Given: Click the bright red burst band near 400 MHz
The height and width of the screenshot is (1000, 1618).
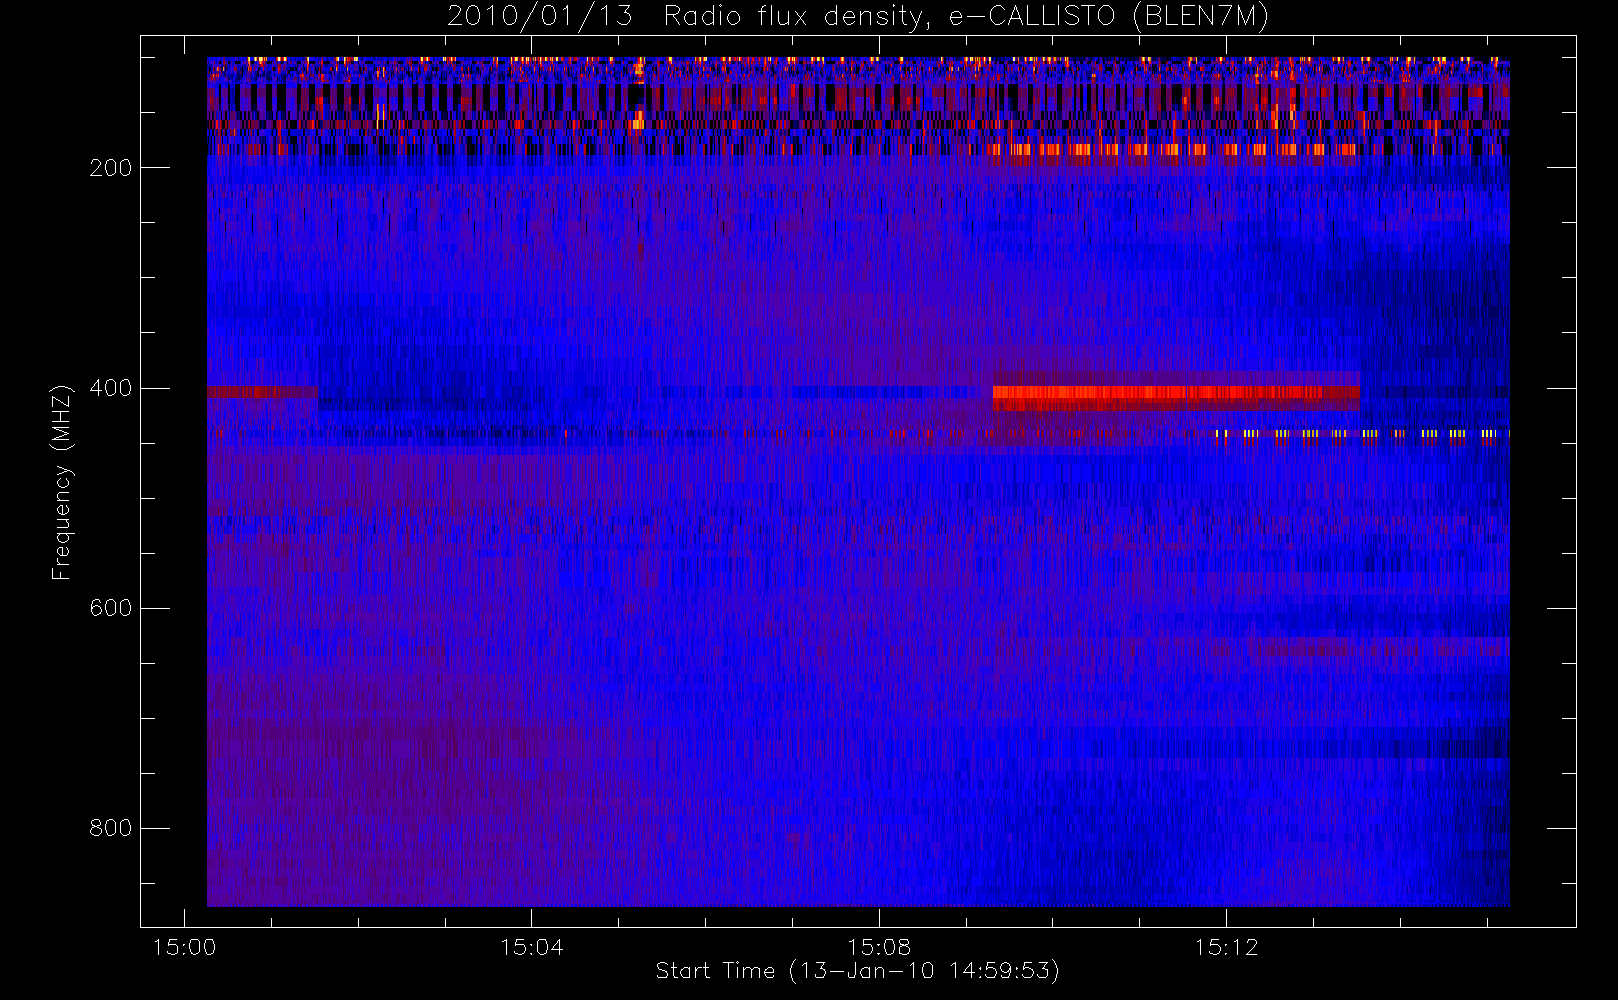Looking at the screenshot, I should 1176,393.
